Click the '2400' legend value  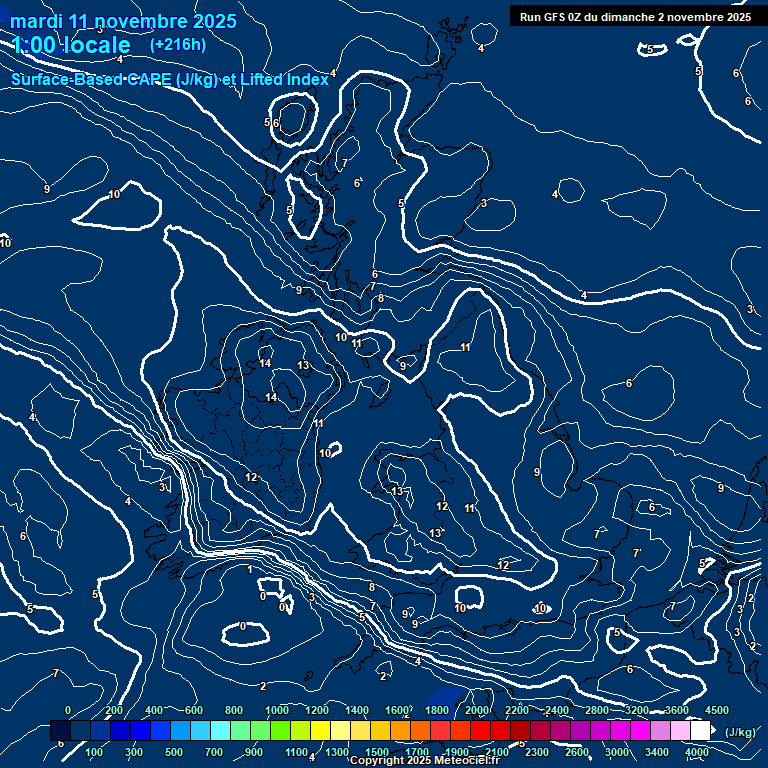pos(557,710)
